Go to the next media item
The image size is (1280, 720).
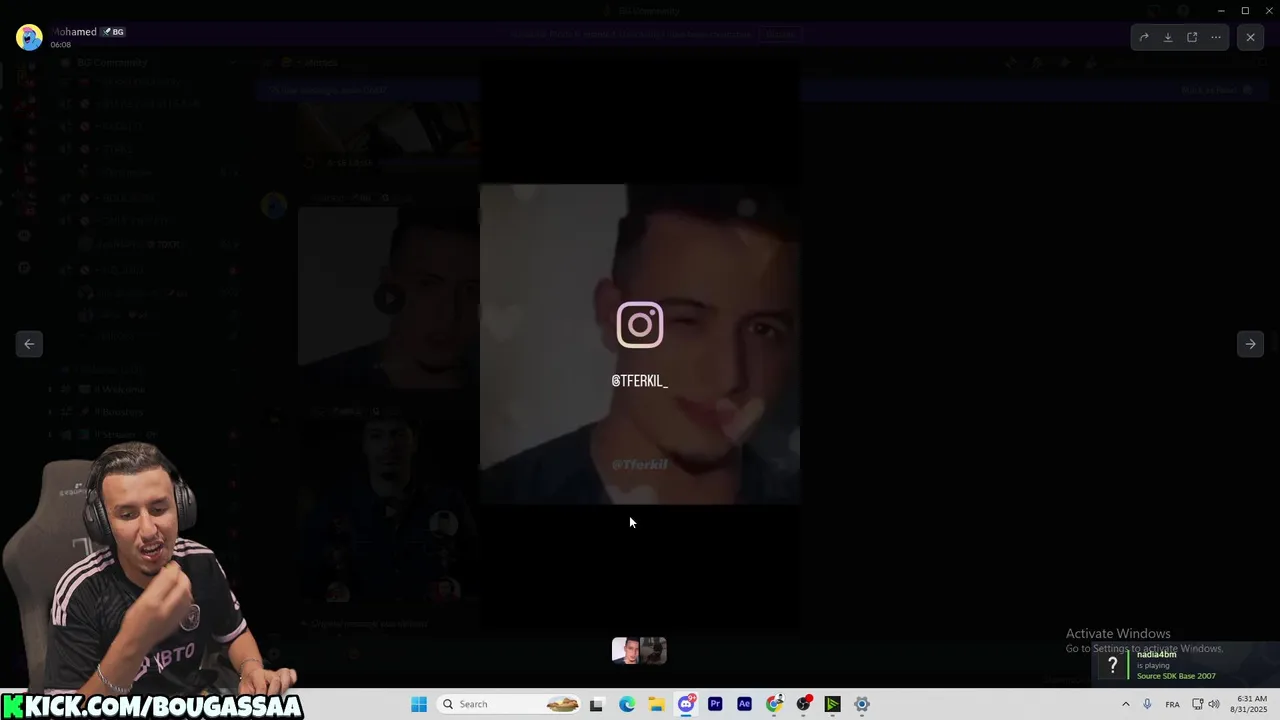(1250, 344)
